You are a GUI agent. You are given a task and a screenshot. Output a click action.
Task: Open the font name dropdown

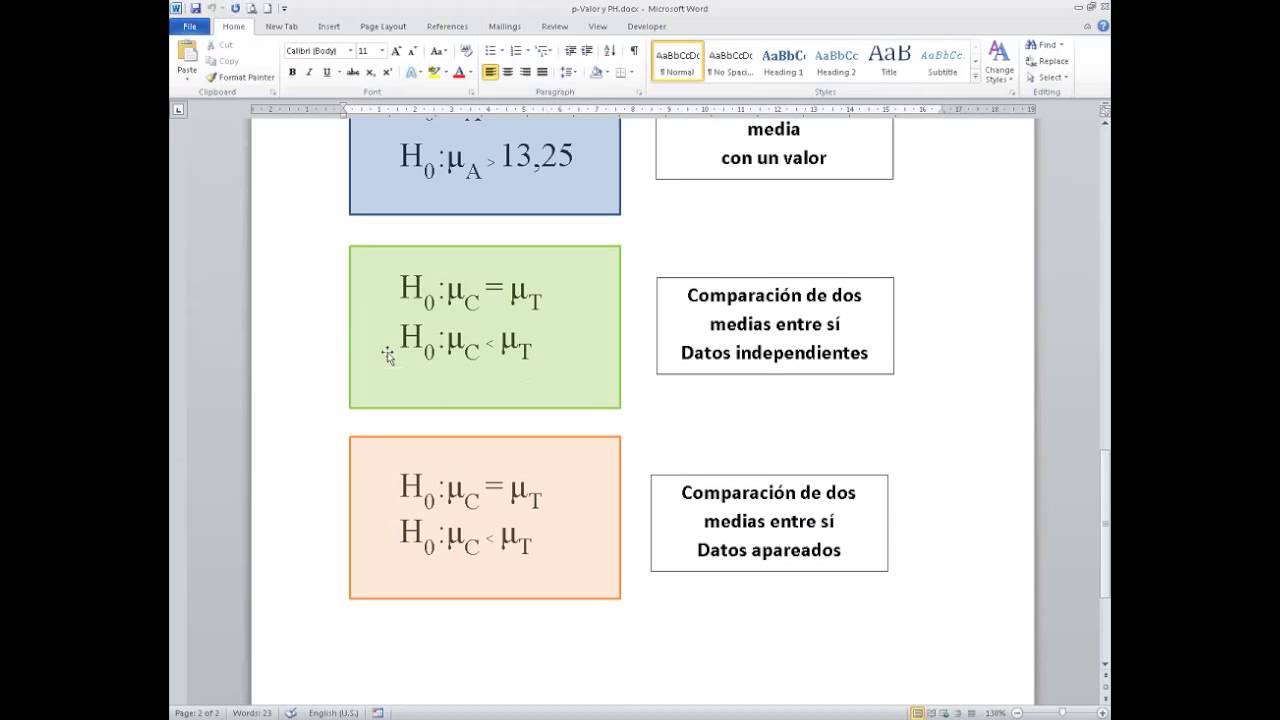tap(350, 51)
